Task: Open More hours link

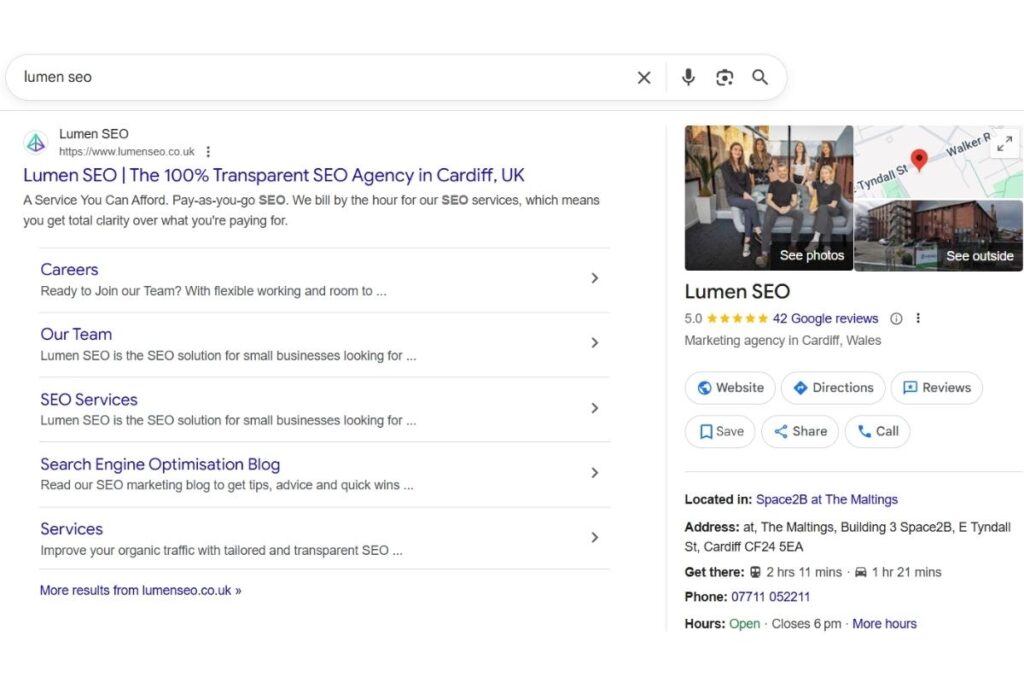Action: 884,624
